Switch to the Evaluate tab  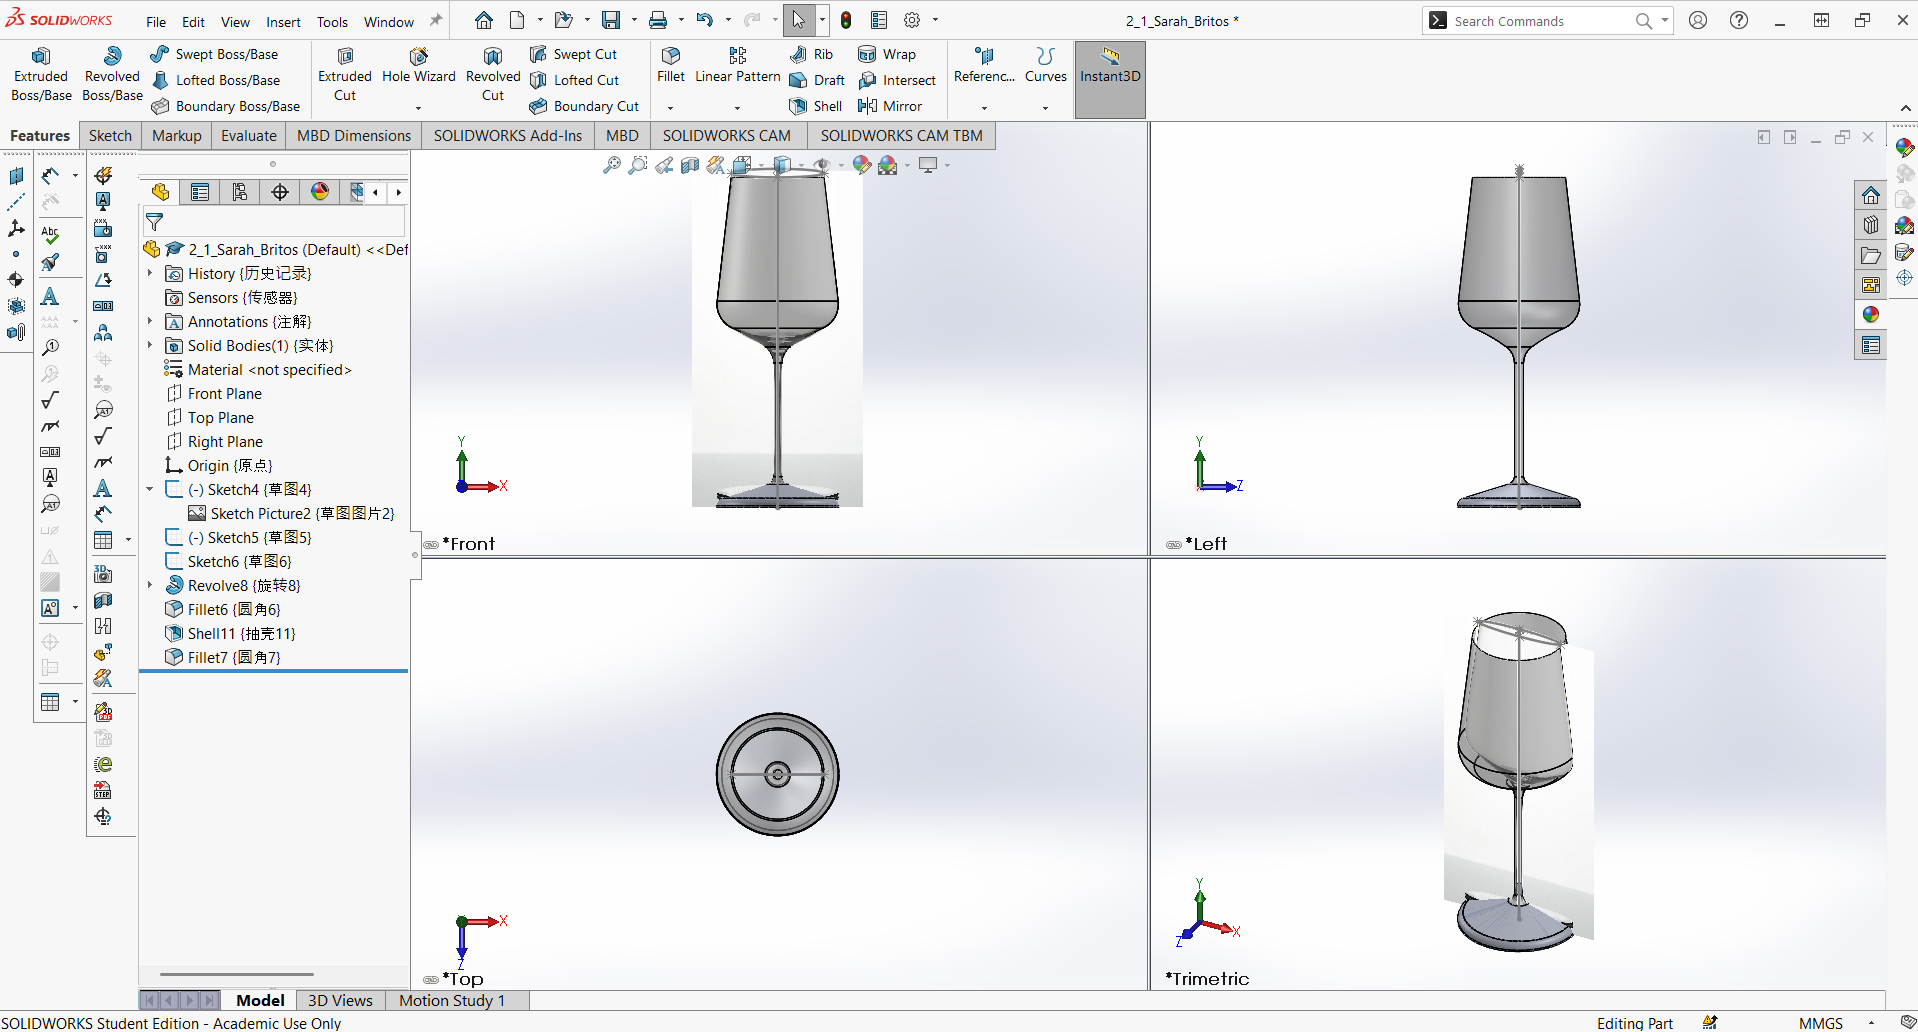coord(247,135)
